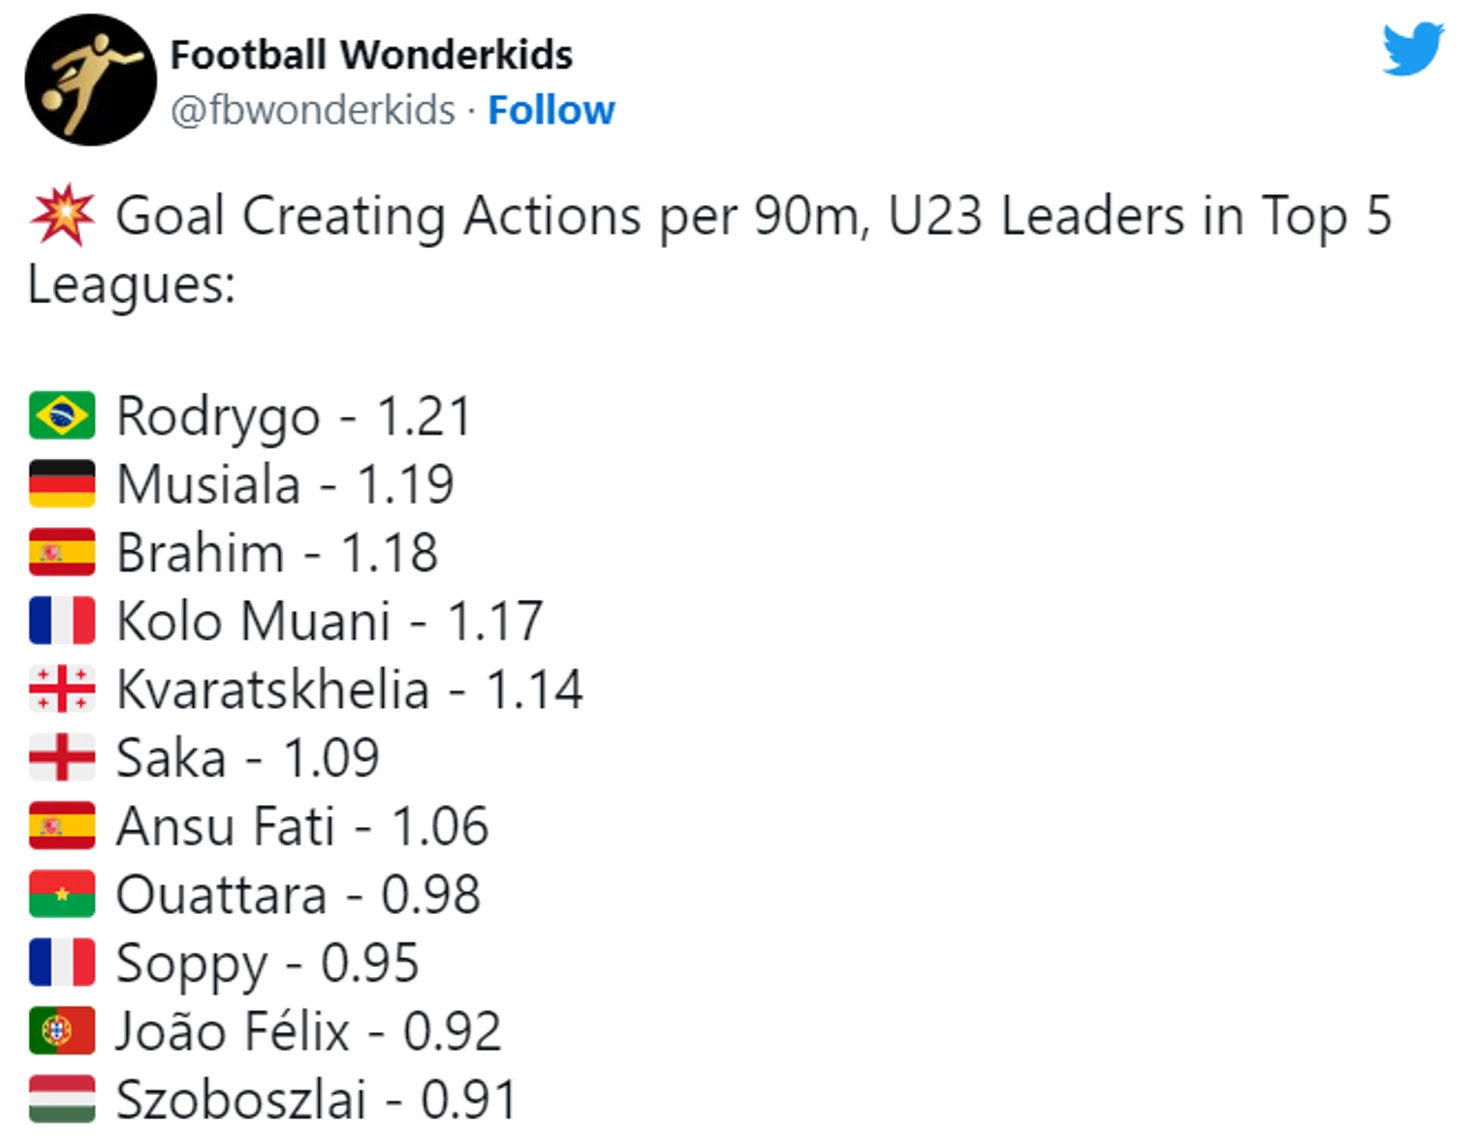Click the France flag beside Soppy
Image resolution: width=1460 pixels, height=1138 pixels.
pos(62,962)
